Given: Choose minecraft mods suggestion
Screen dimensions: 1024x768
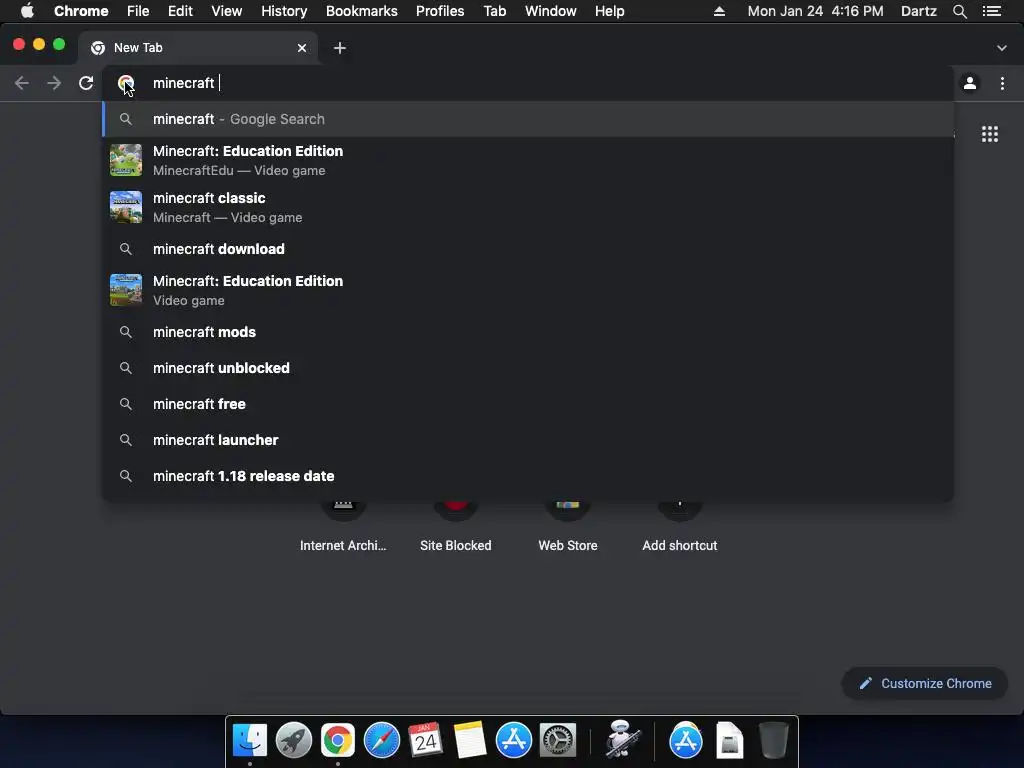Looking at the screenshot, I should (x=528, y=332).
